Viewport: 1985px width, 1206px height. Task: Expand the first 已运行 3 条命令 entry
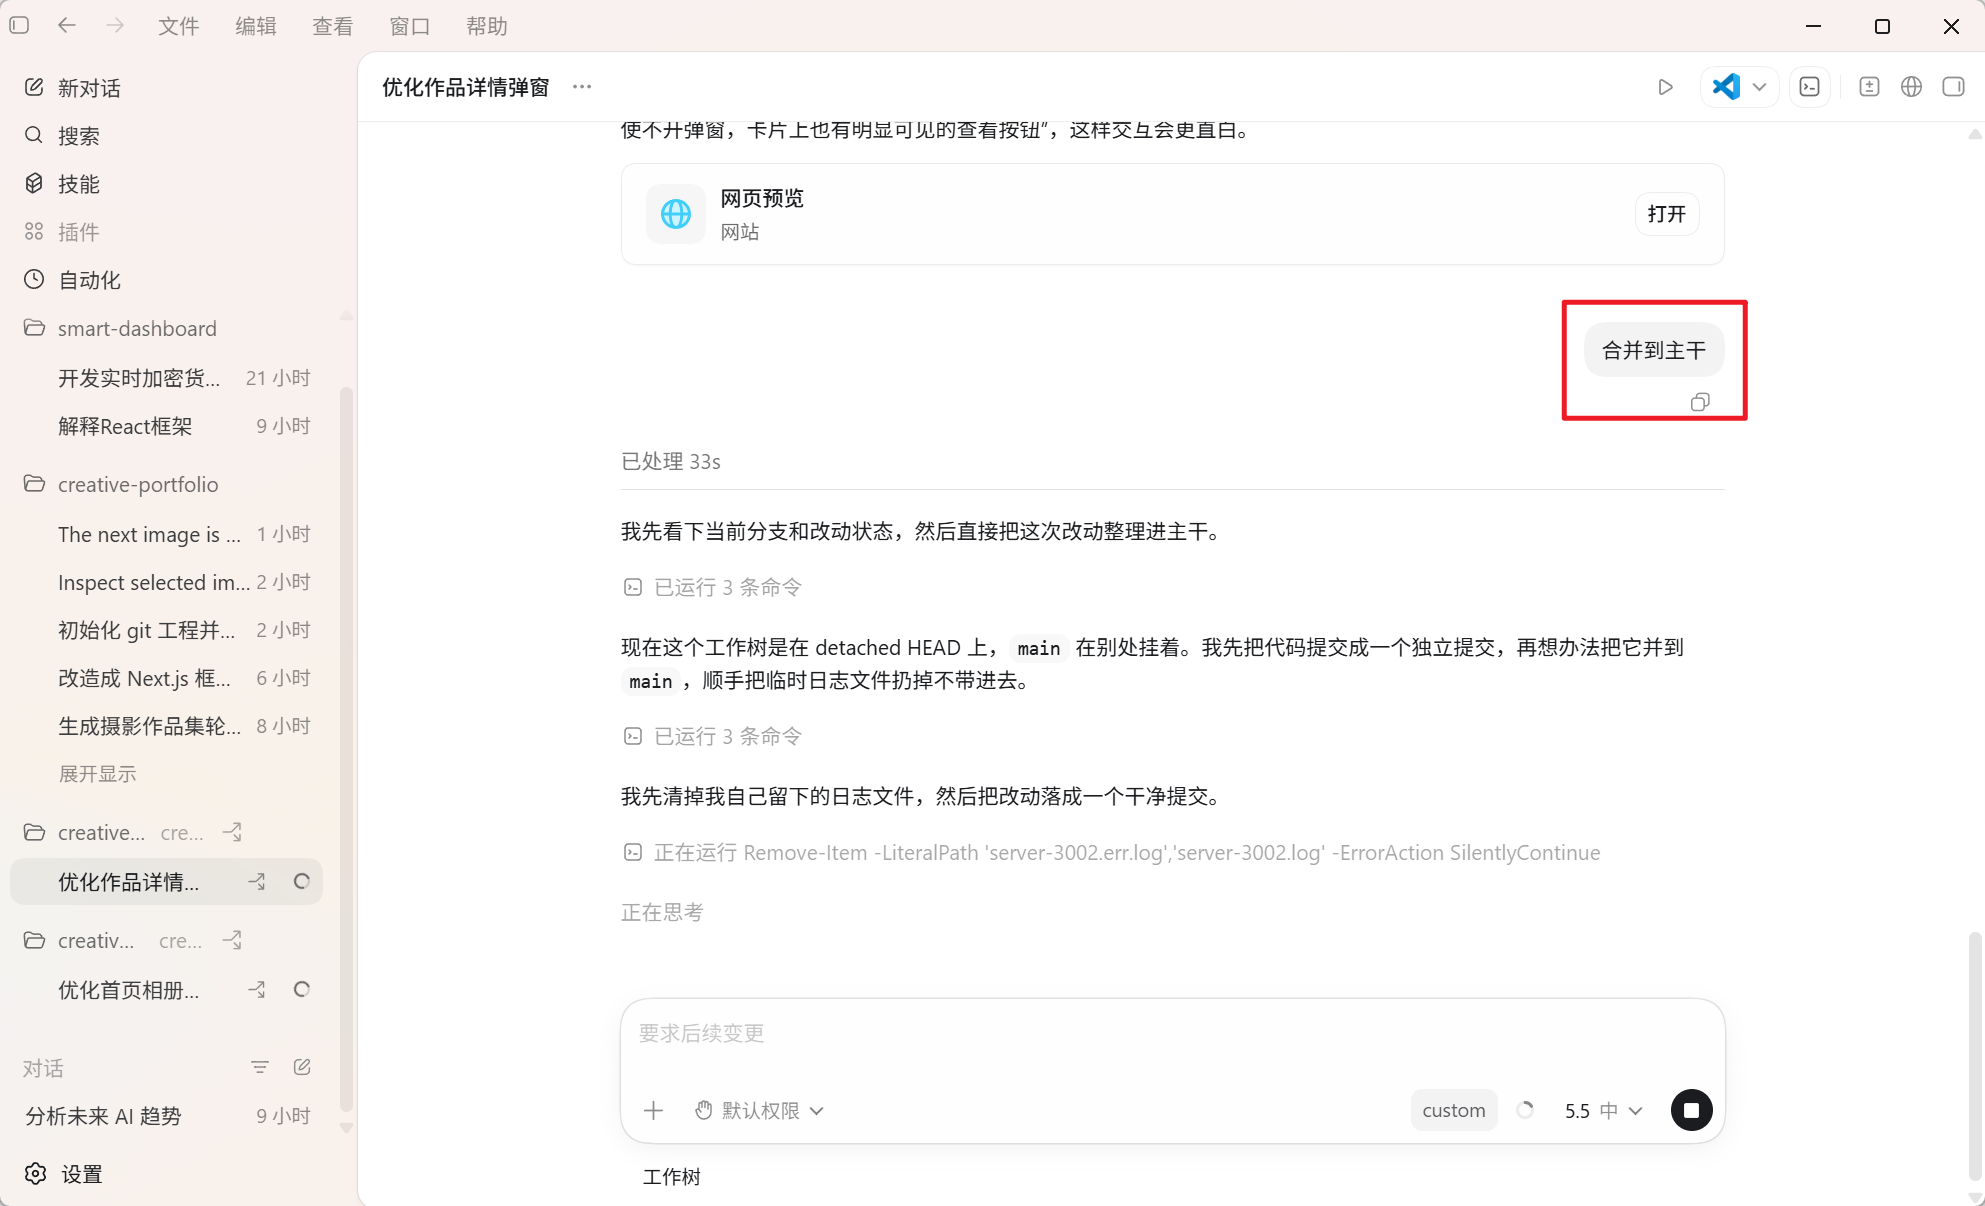[712, 587]
